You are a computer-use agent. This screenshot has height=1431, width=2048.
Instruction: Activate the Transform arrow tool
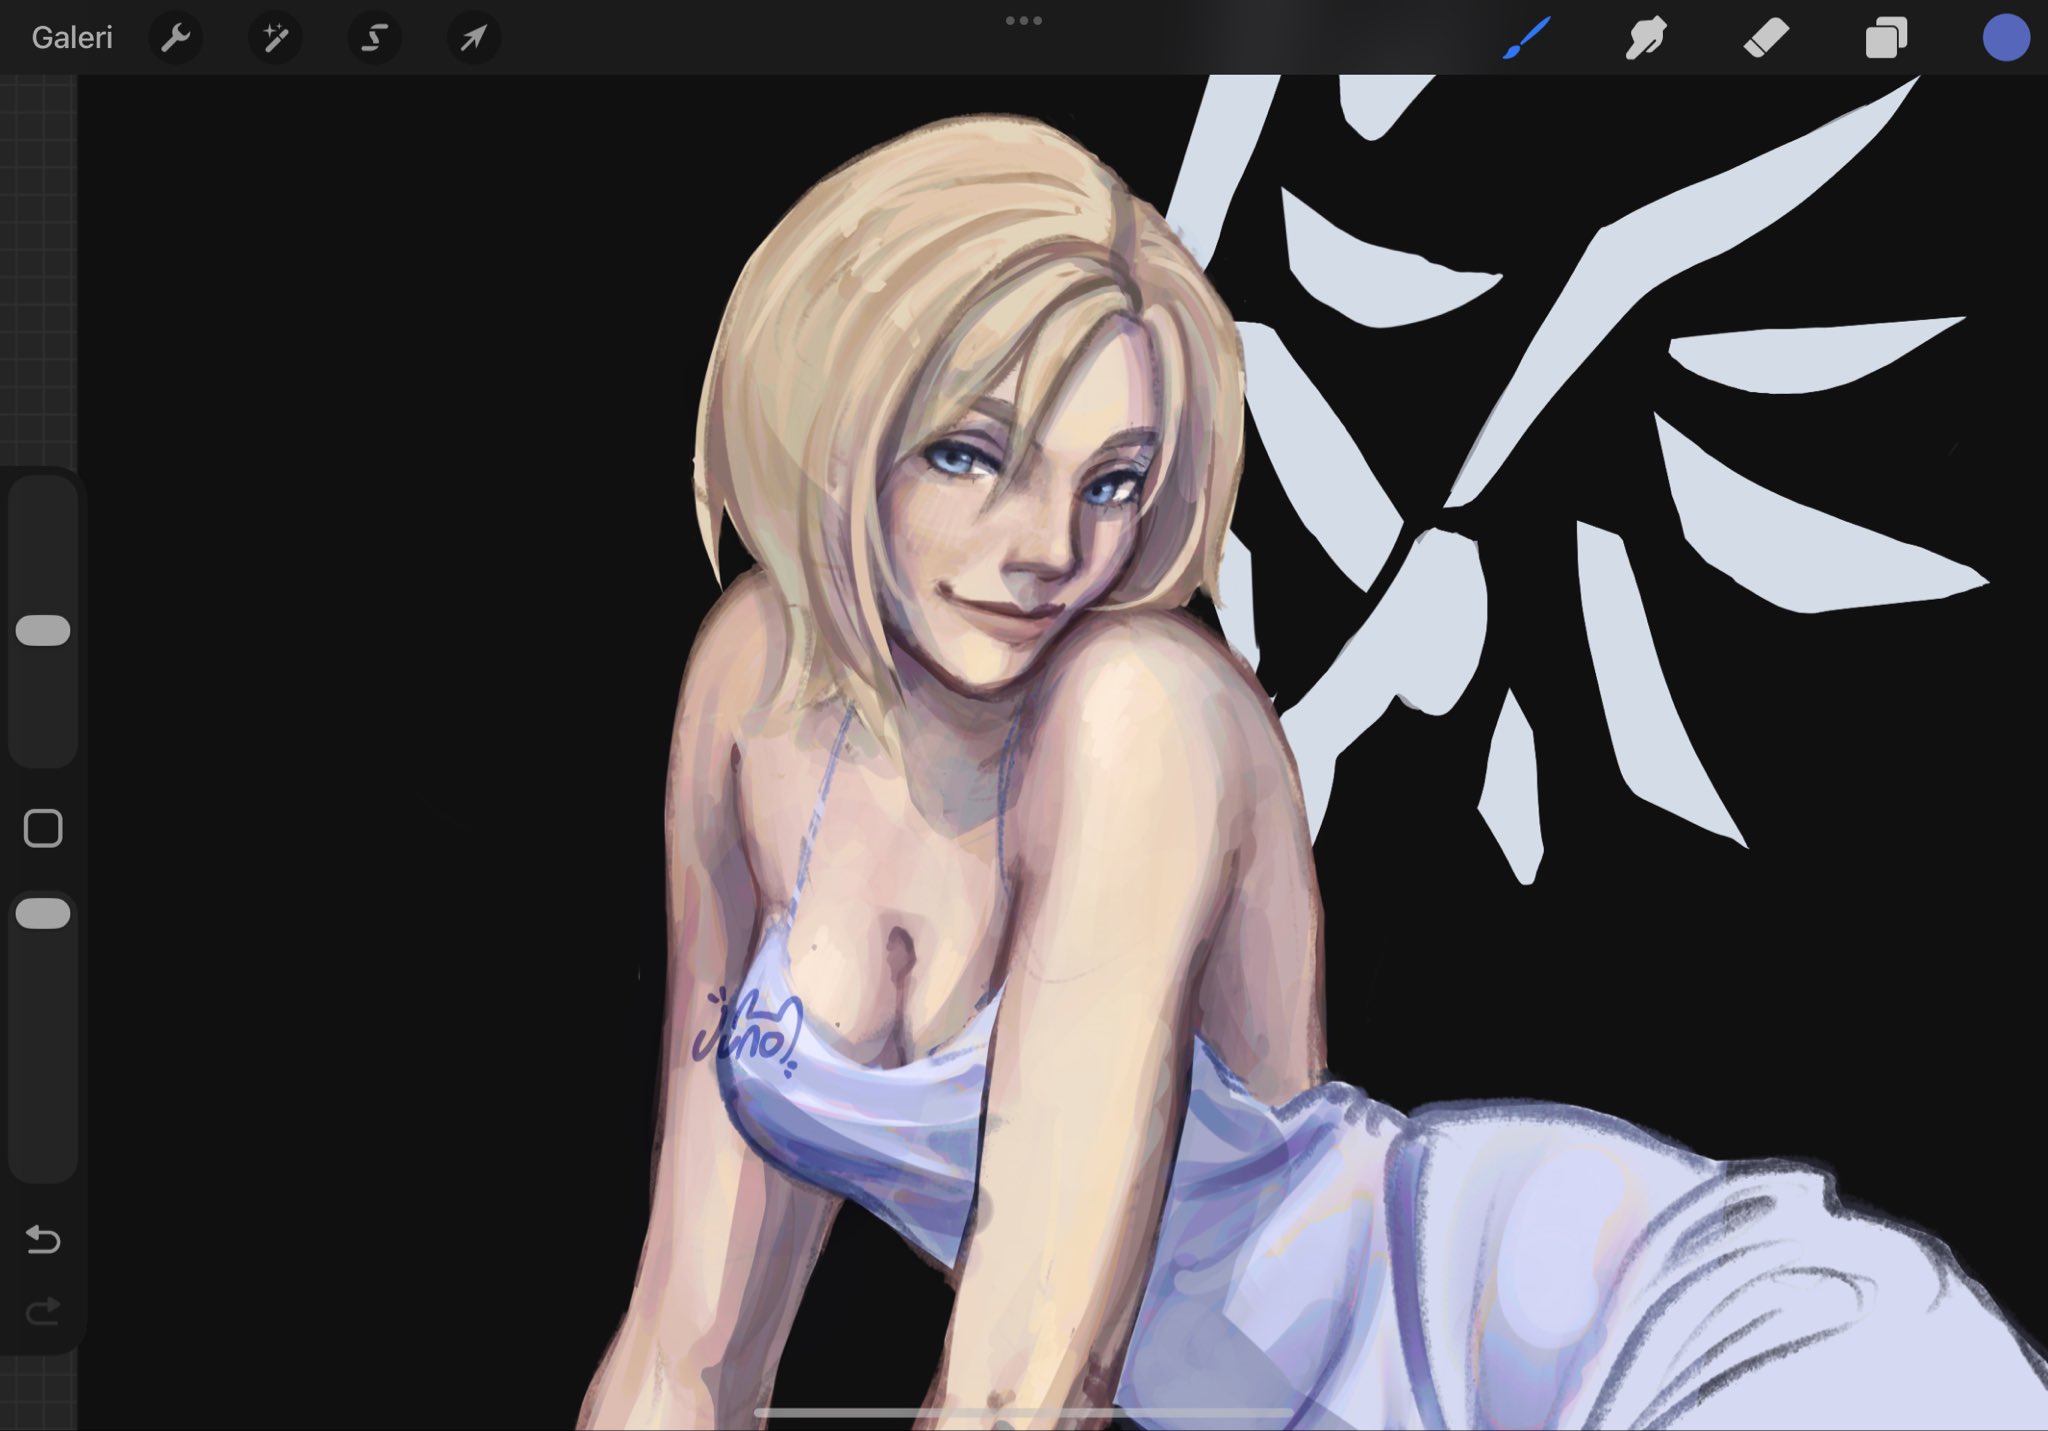(x=473, y=38)
